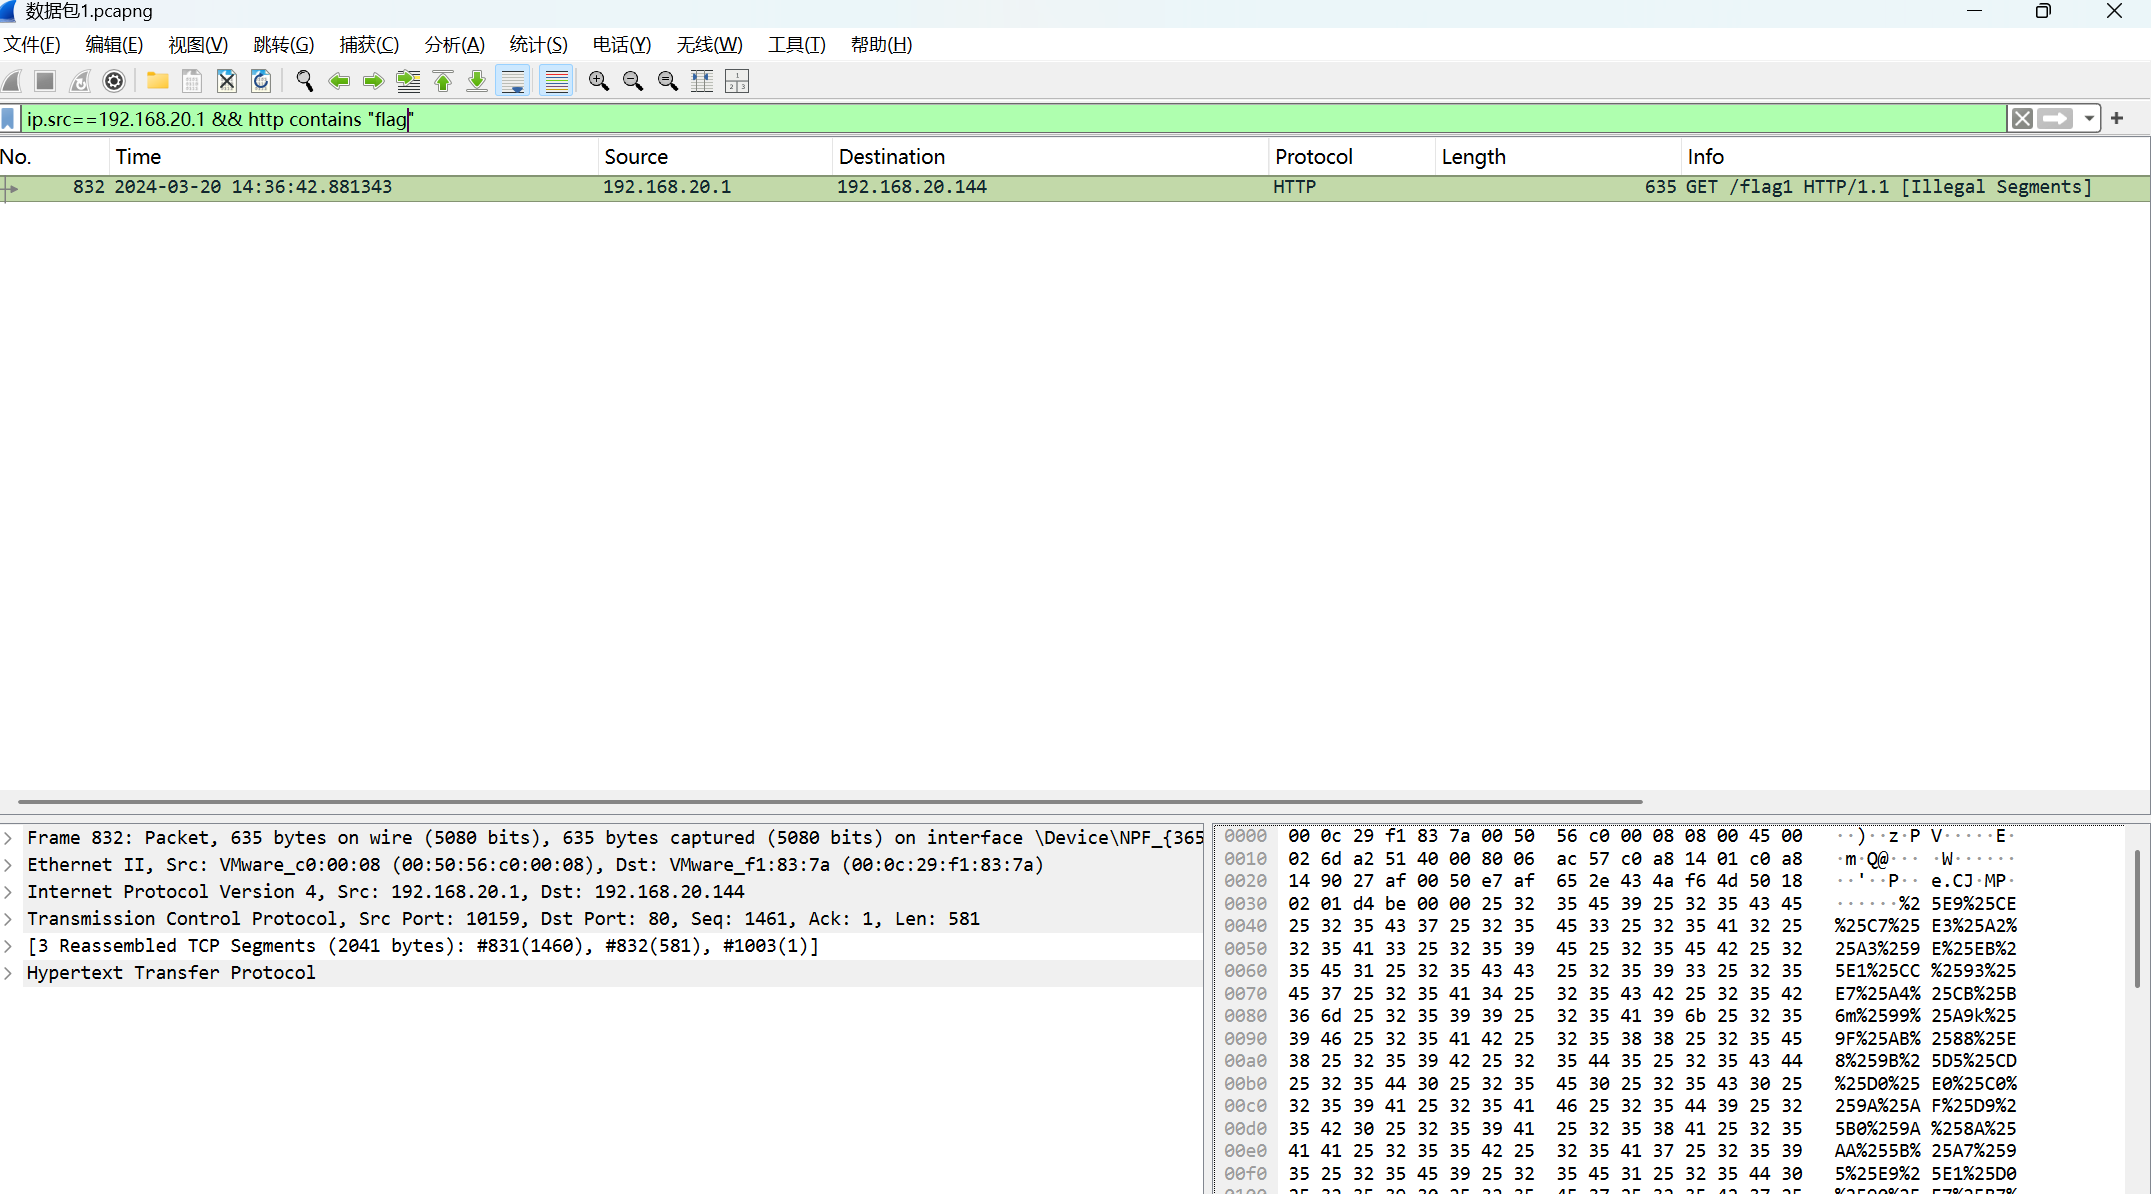This screenshot has width=2151, height=1194.
Task: Toggle packet list colorization
Action: (556, 81)
